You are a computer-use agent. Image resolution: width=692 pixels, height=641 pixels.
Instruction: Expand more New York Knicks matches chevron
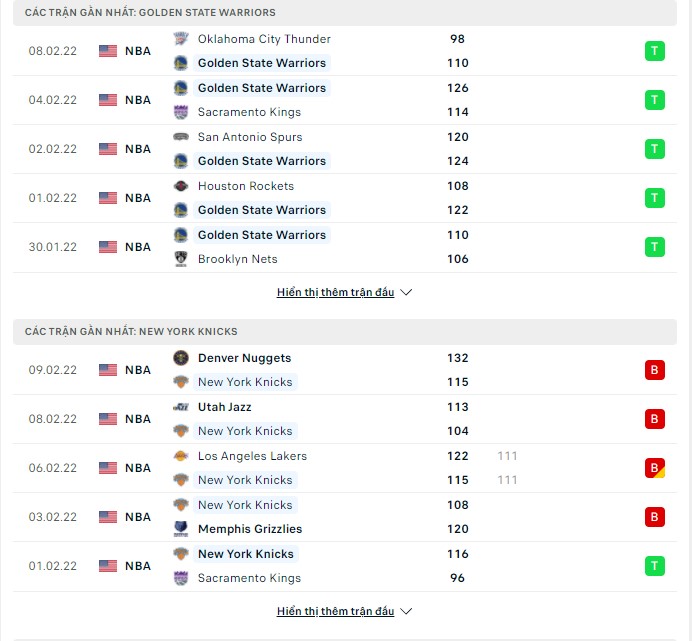click(406, 612)
